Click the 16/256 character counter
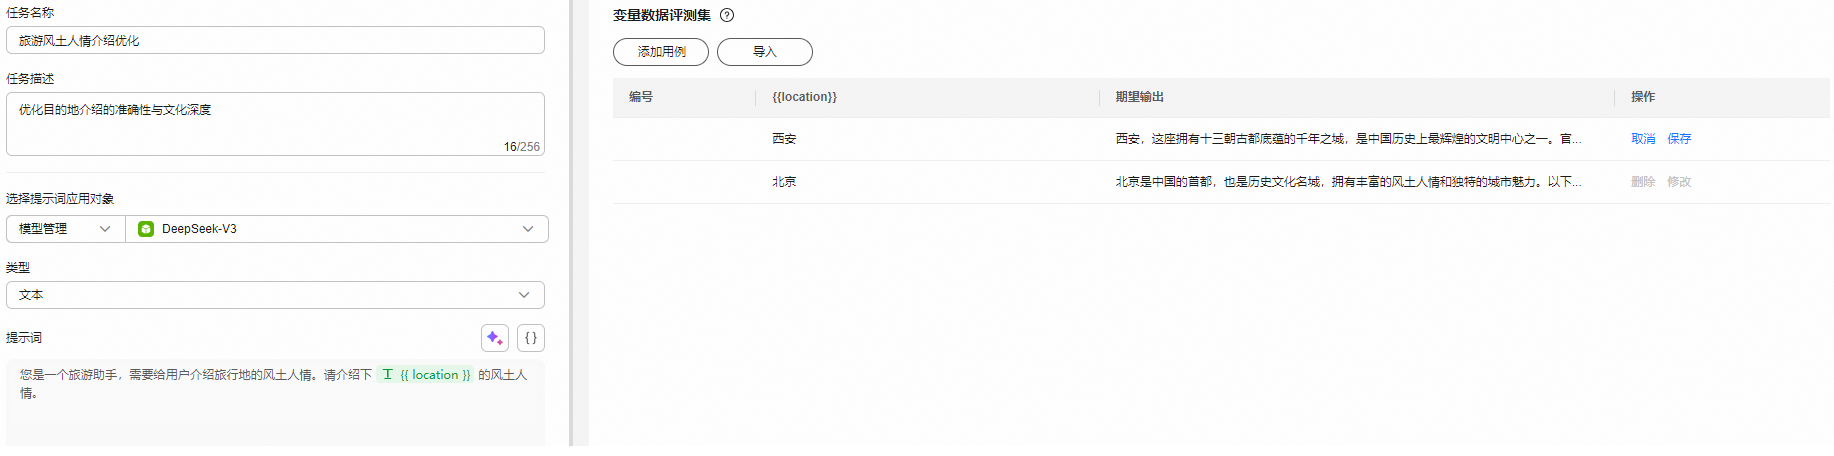Image resolution: width=1834 pixels, height=456 pixels. [521, 147]
